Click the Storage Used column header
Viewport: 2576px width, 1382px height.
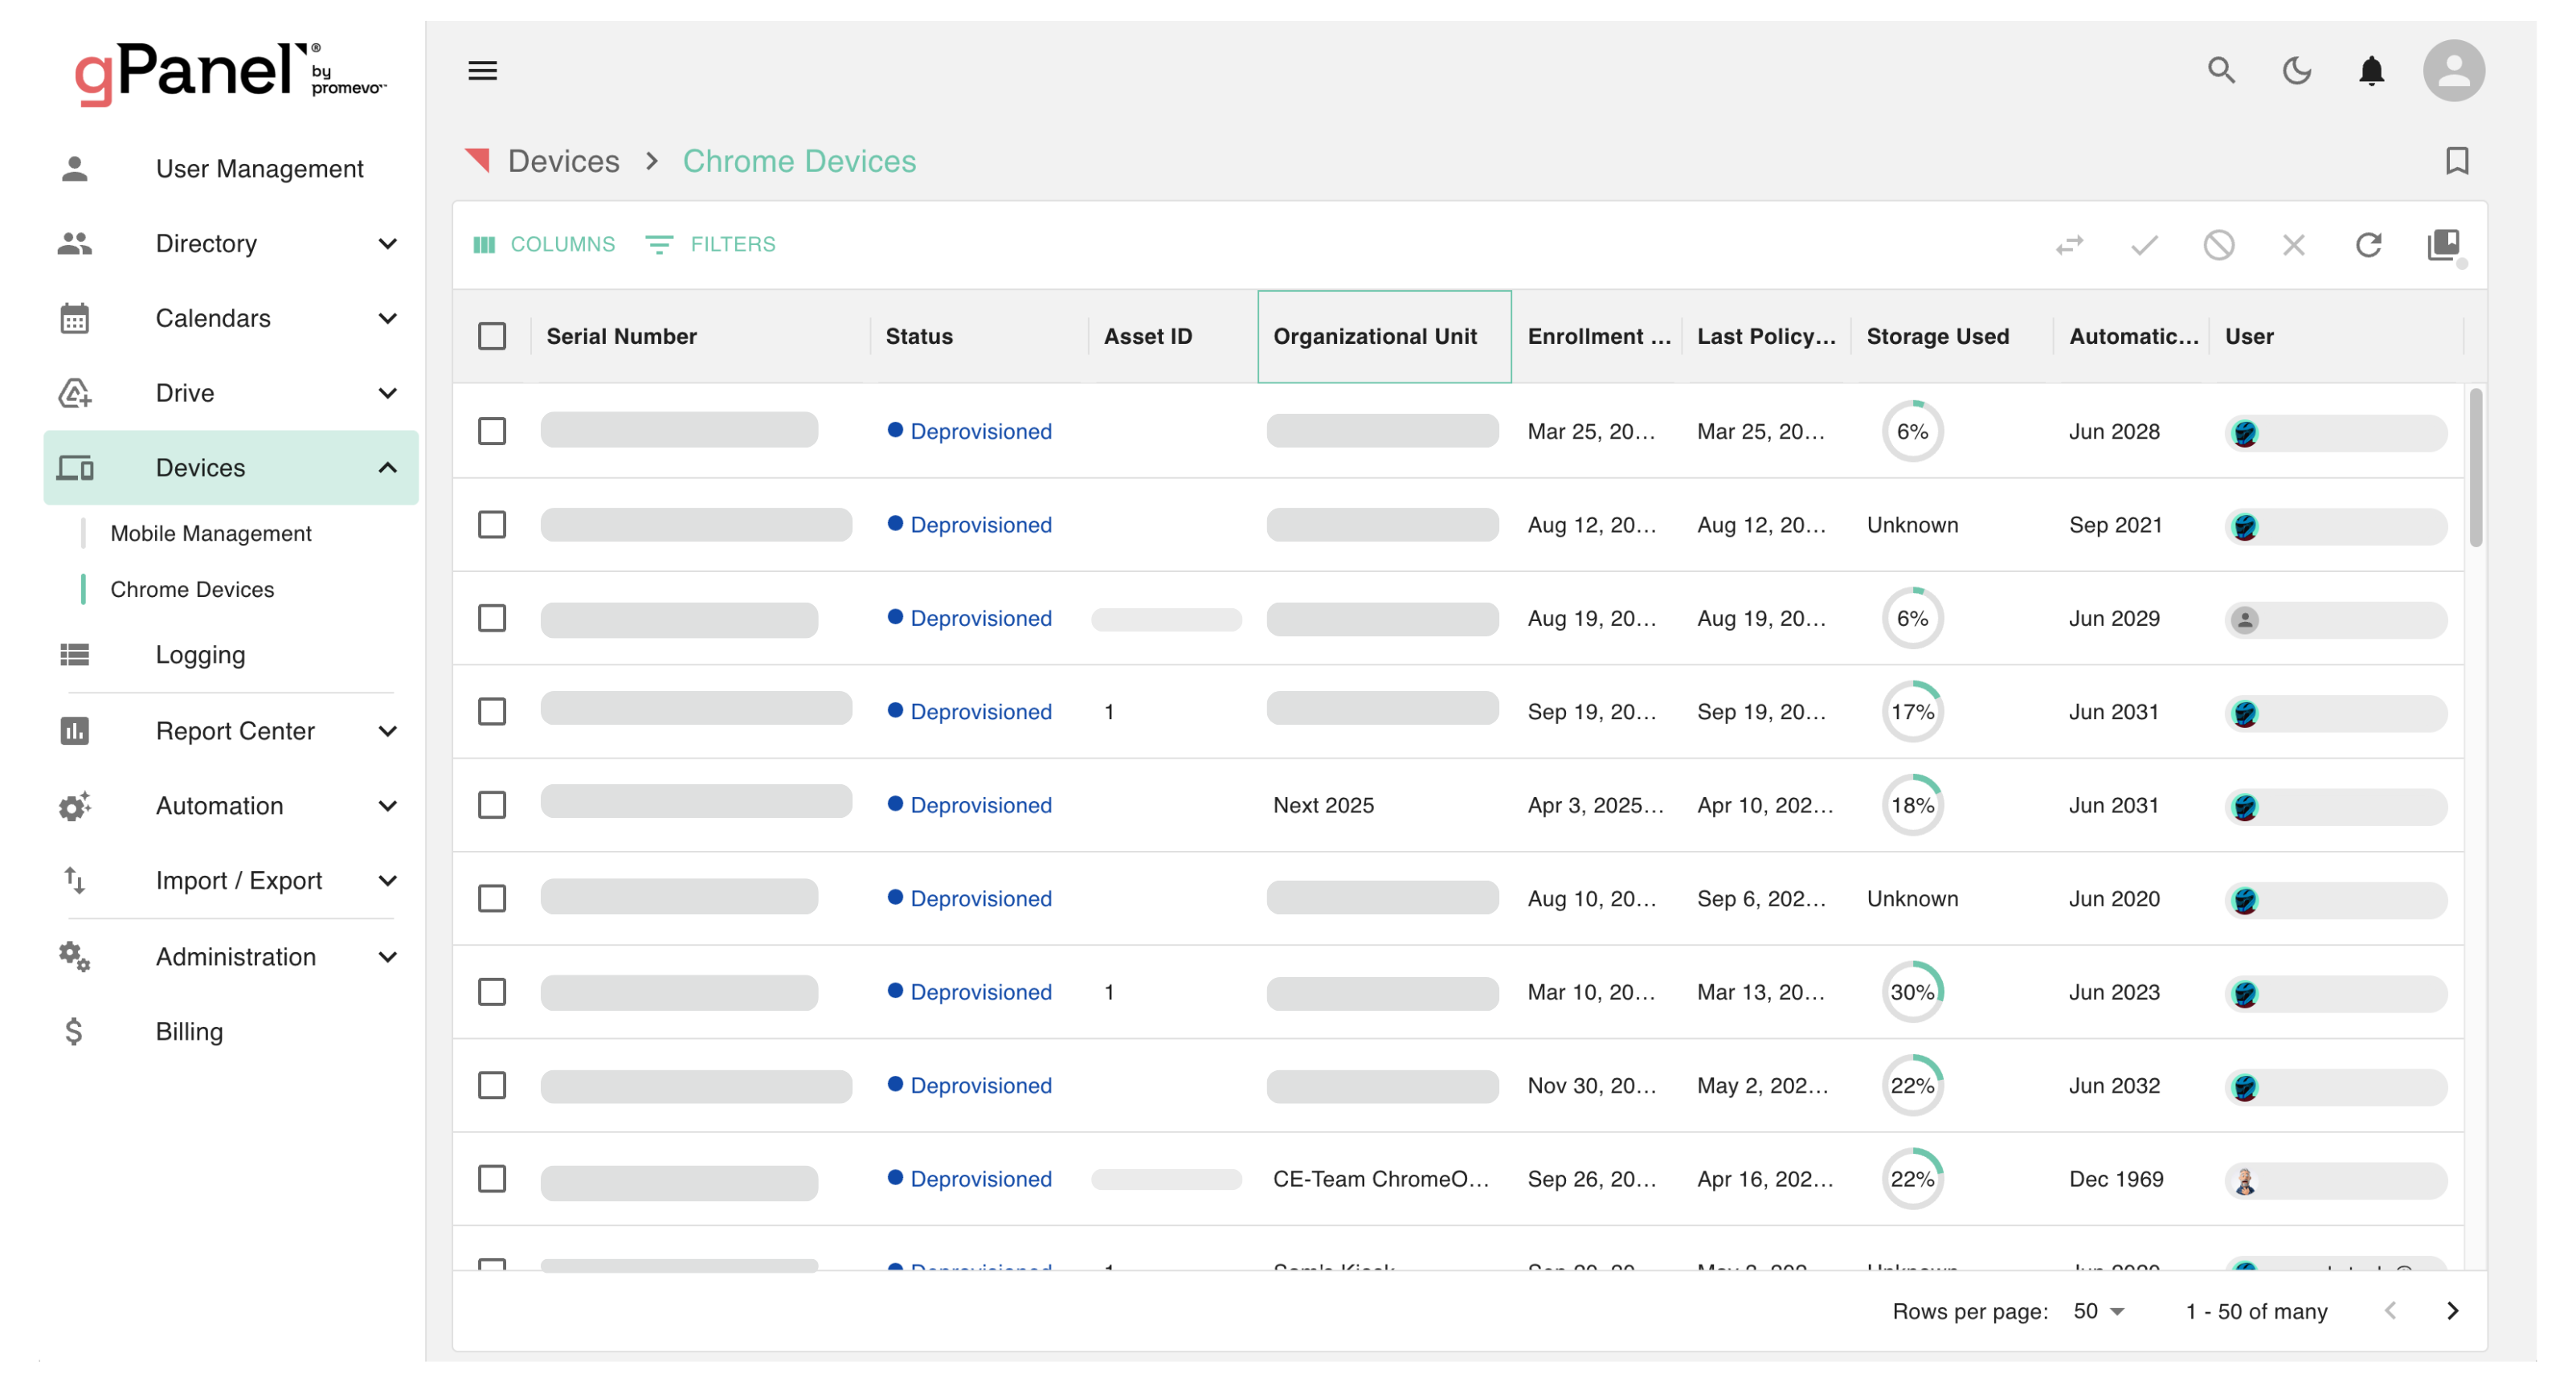pyautogui.click(x=1937, y=337)
